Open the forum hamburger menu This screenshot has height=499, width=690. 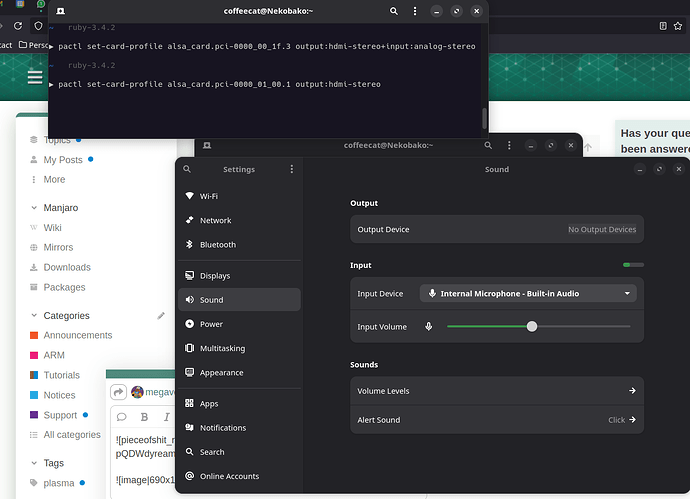[x=35, y=77]
